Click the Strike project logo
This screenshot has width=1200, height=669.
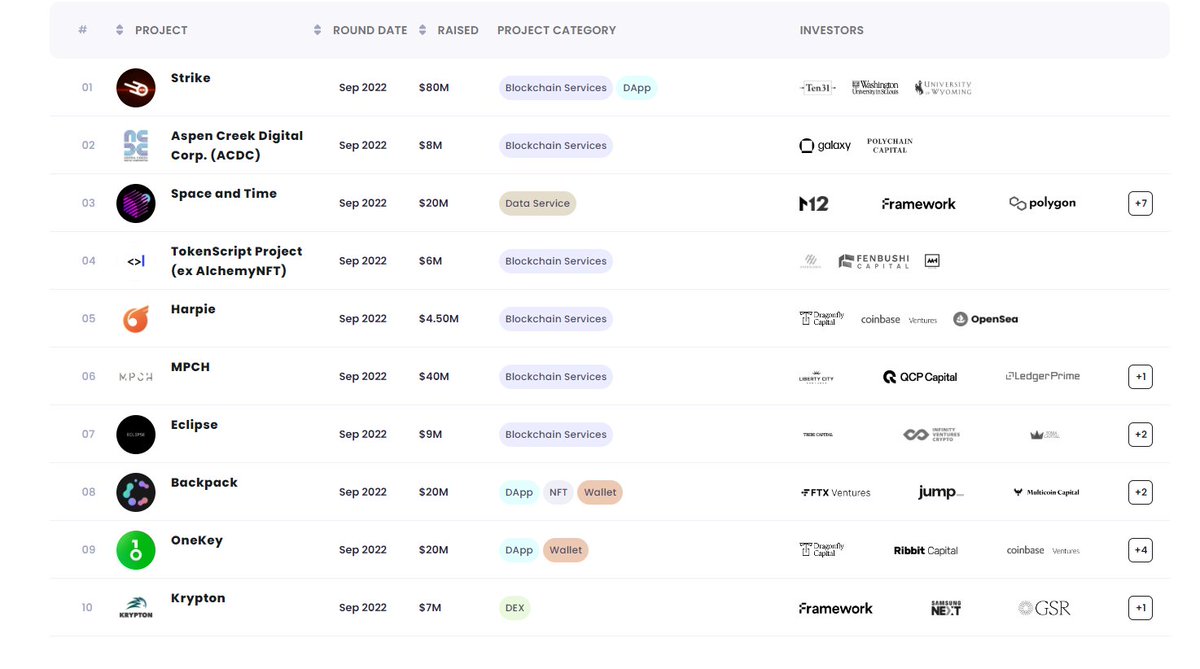[136, 88]
